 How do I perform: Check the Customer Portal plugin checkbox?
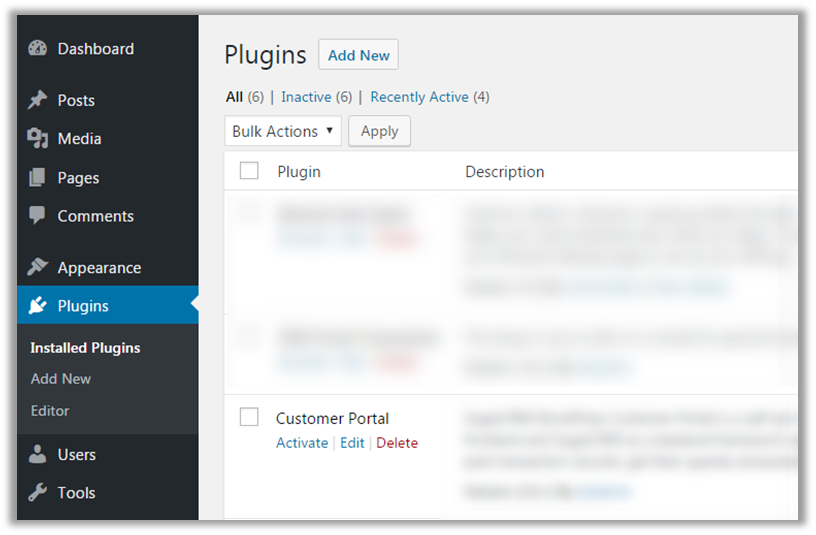point(249,417)
